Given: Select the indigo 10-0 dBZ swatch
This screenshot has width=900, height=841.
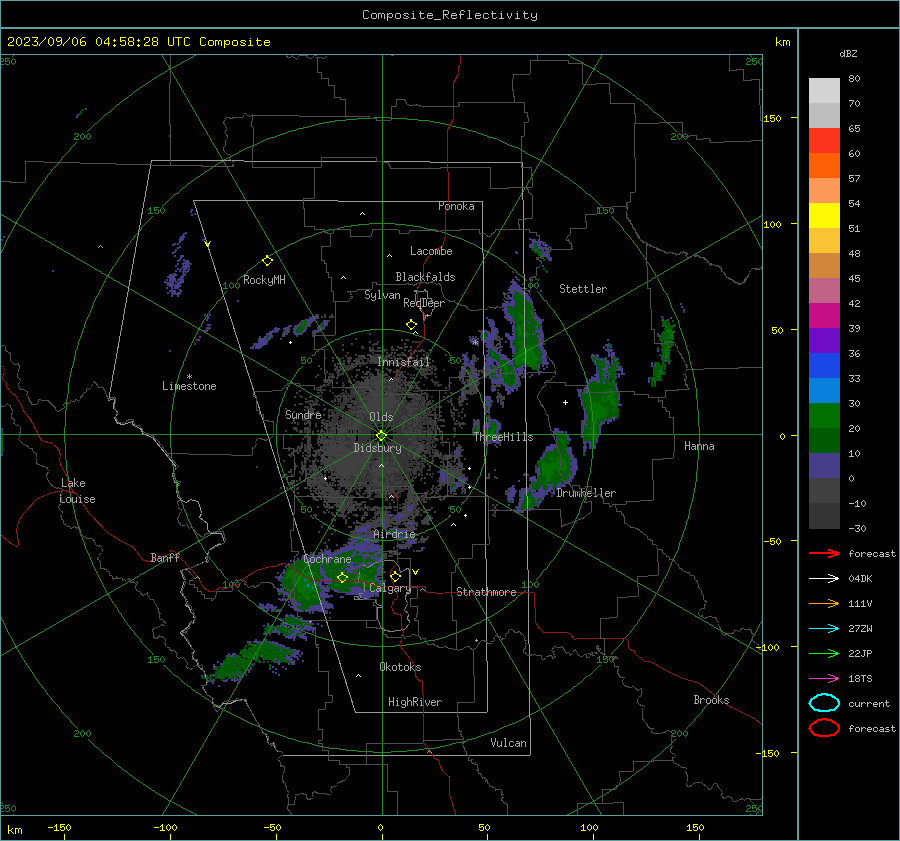Looking at the screenshot, I should [824, 466].
